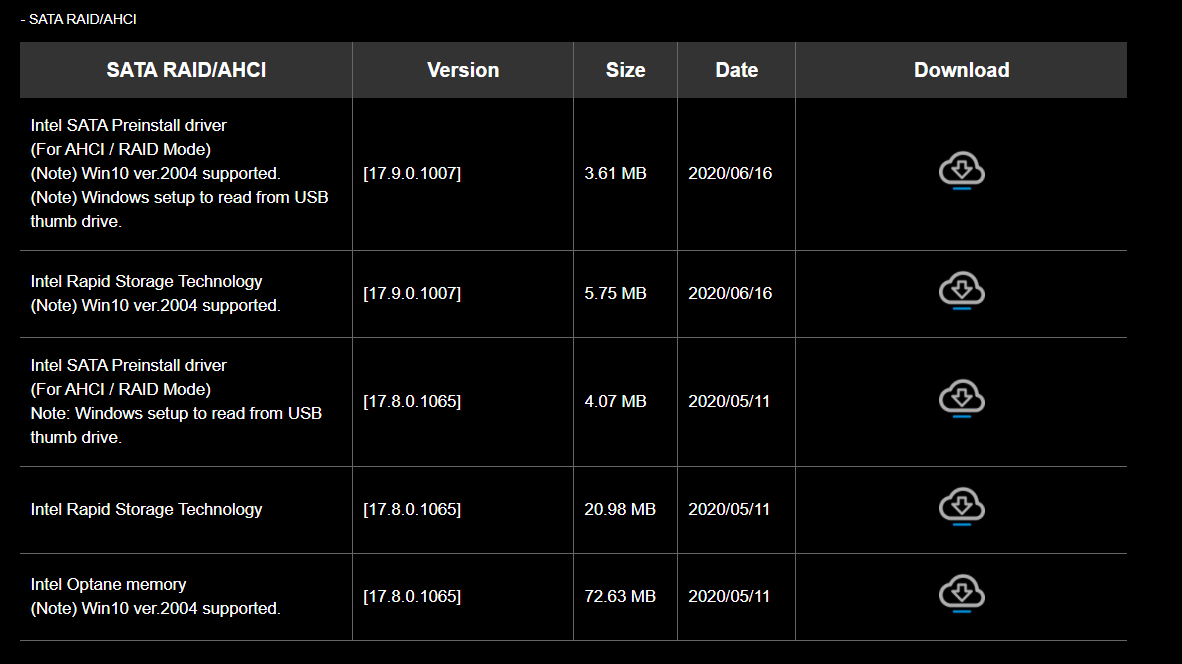The height and width of the screenshot is (664, 1182).
Task: Download Intel Rapid Storage Technology version 17.9.0.1007
Action: (x=961, y=290)
